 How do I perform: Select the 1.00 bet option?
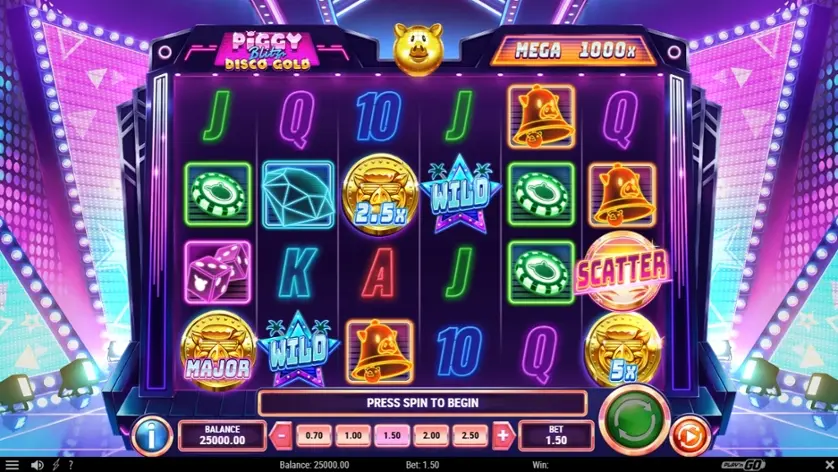tap(353, 436)
